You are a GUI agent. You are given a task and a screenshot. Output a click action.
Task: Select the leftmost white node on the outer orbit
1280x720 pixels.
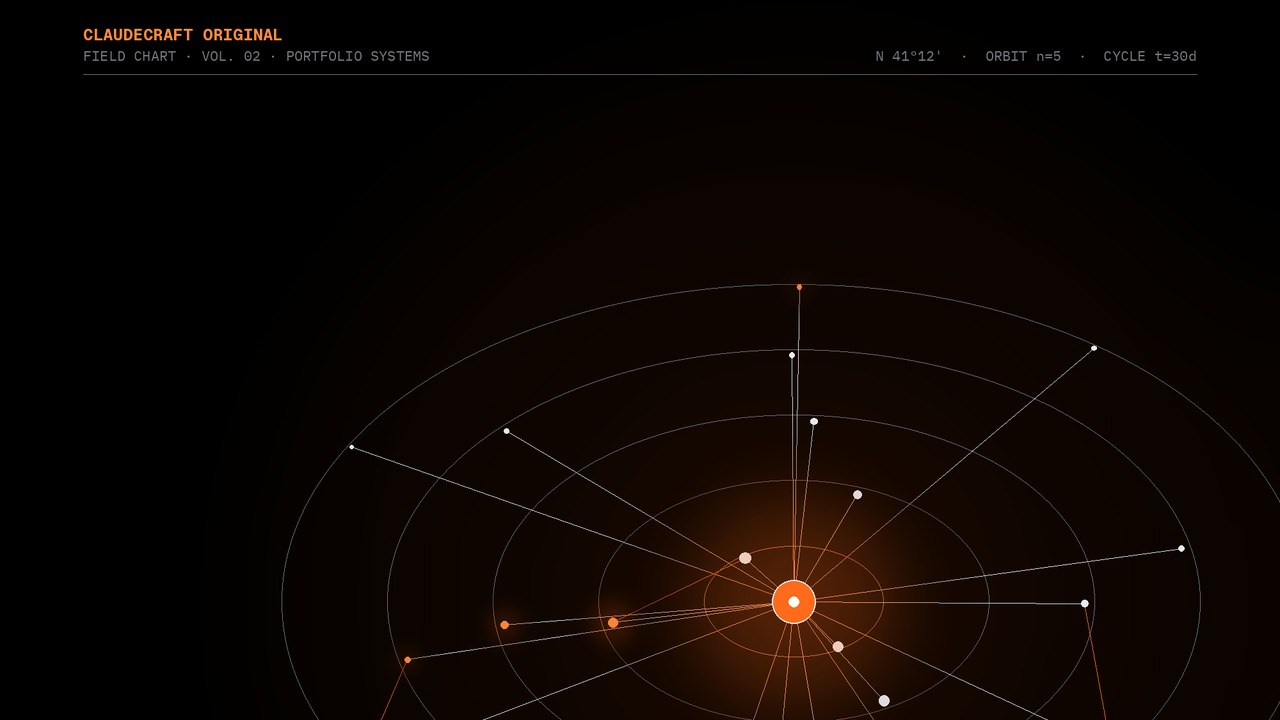click(352, 447)
